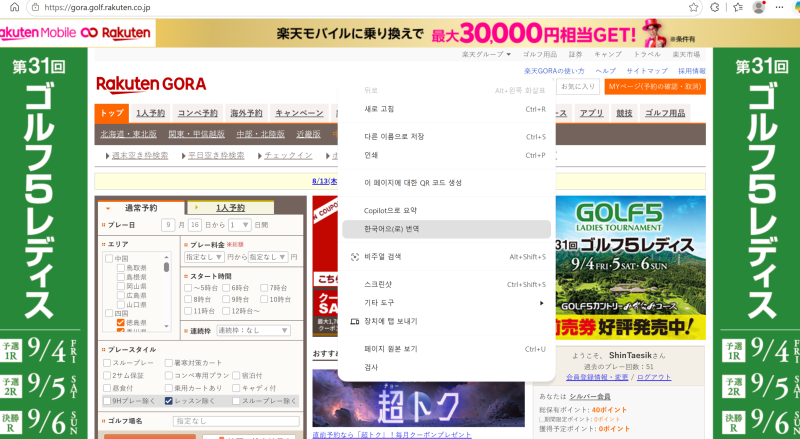800x439 pixels.
Task: Open the ヘルプ link
Action: click(606, 71)
